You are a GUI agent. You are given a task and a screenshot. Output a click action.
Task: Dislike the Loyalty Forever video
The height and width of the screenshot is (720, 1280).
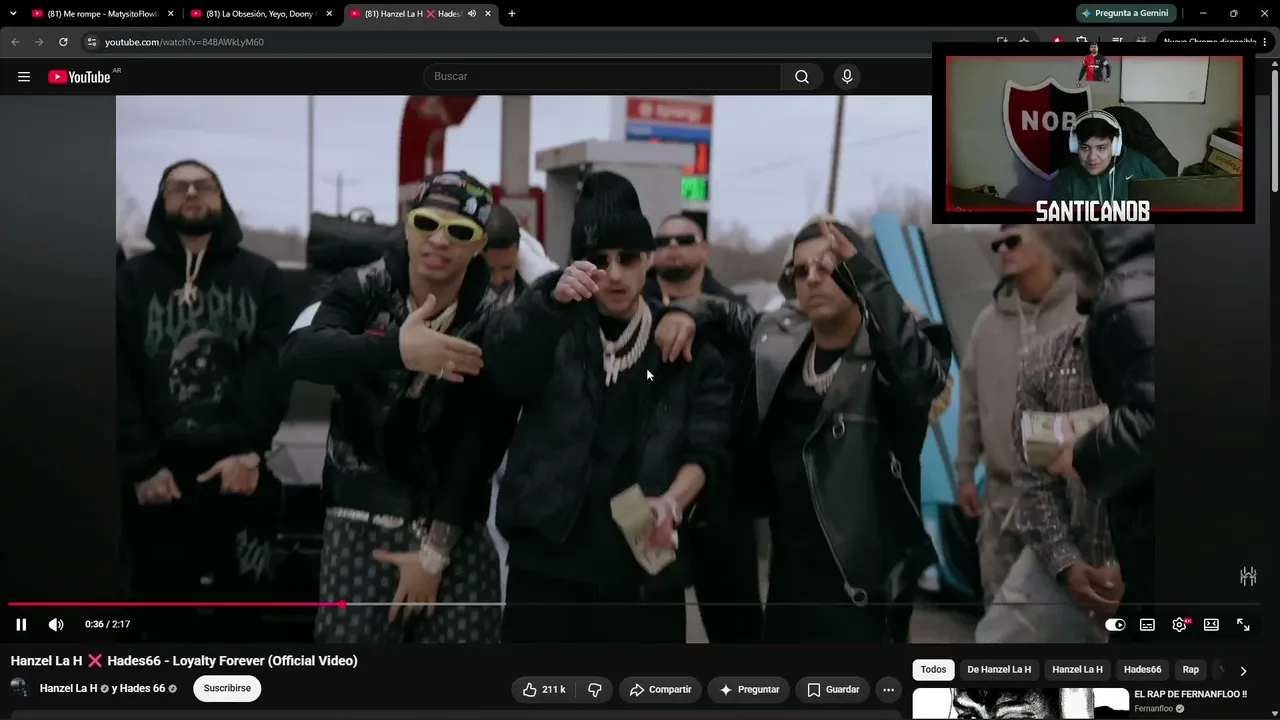(x=595, y=689)
